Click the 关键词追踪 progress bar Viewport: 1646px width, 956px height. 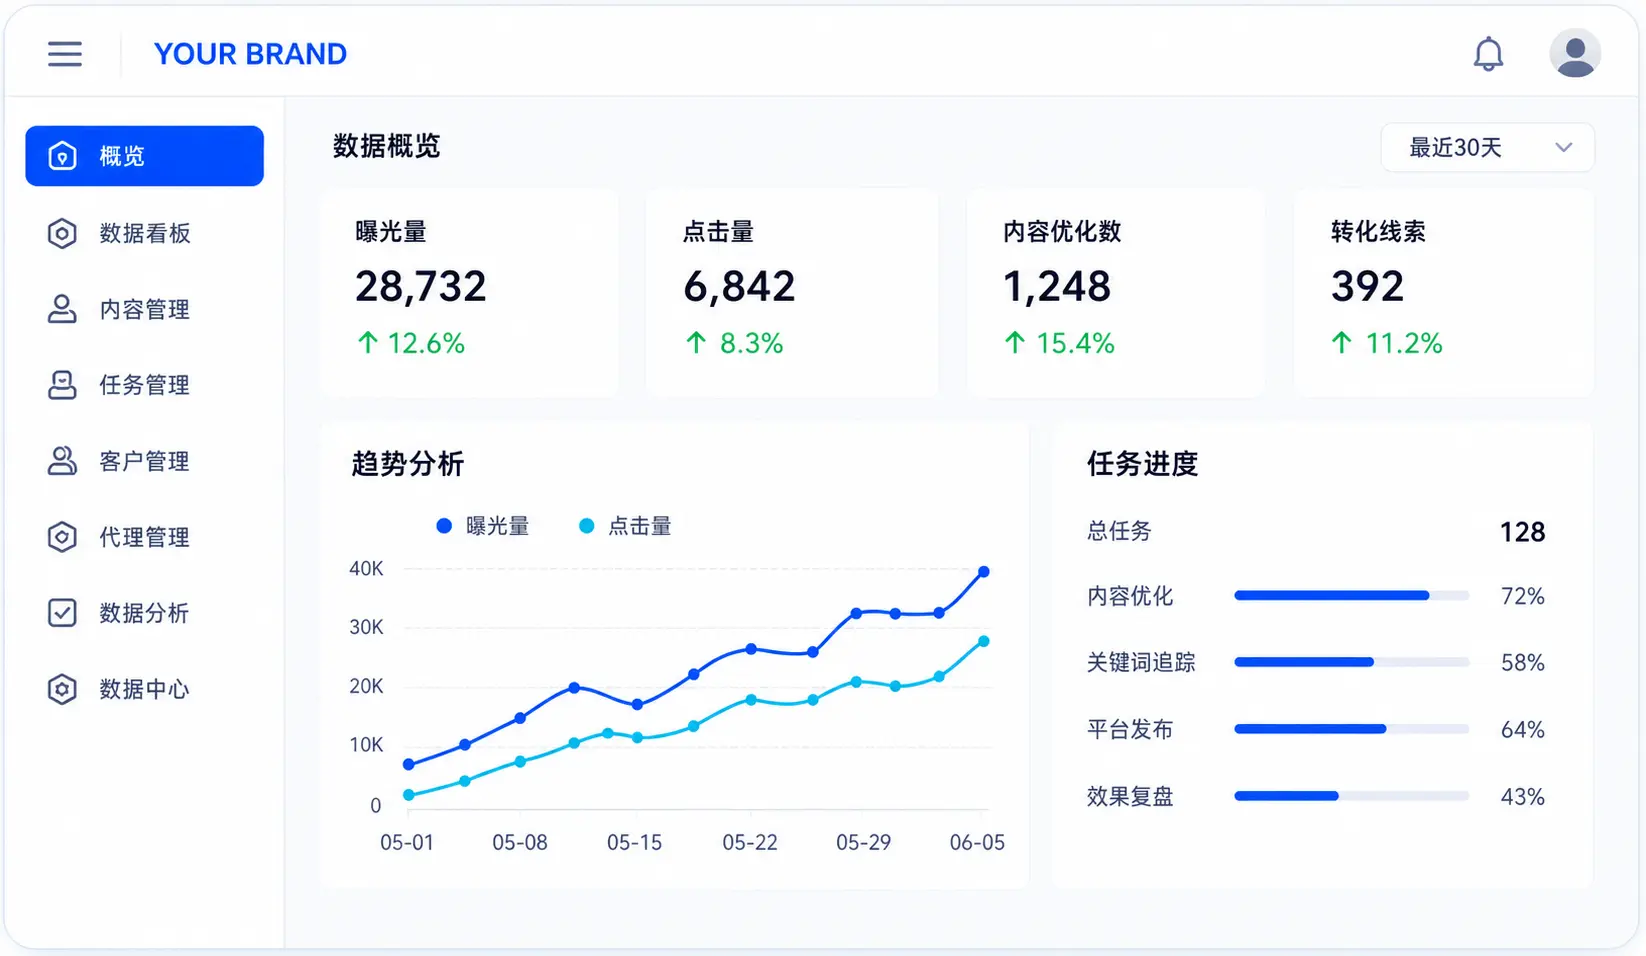point(1352,662)
